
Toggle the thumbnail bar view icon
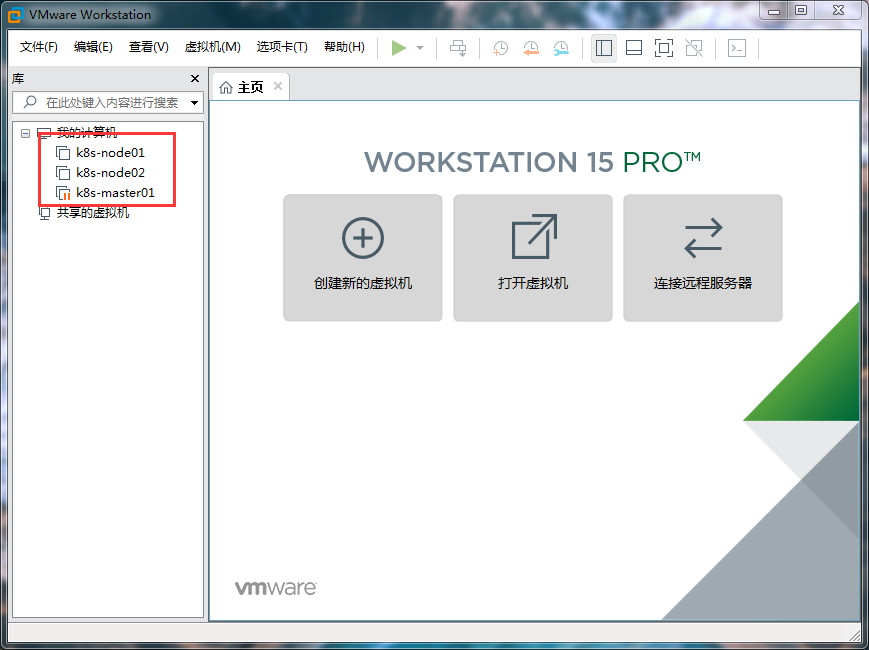click(x=633, y=48)
